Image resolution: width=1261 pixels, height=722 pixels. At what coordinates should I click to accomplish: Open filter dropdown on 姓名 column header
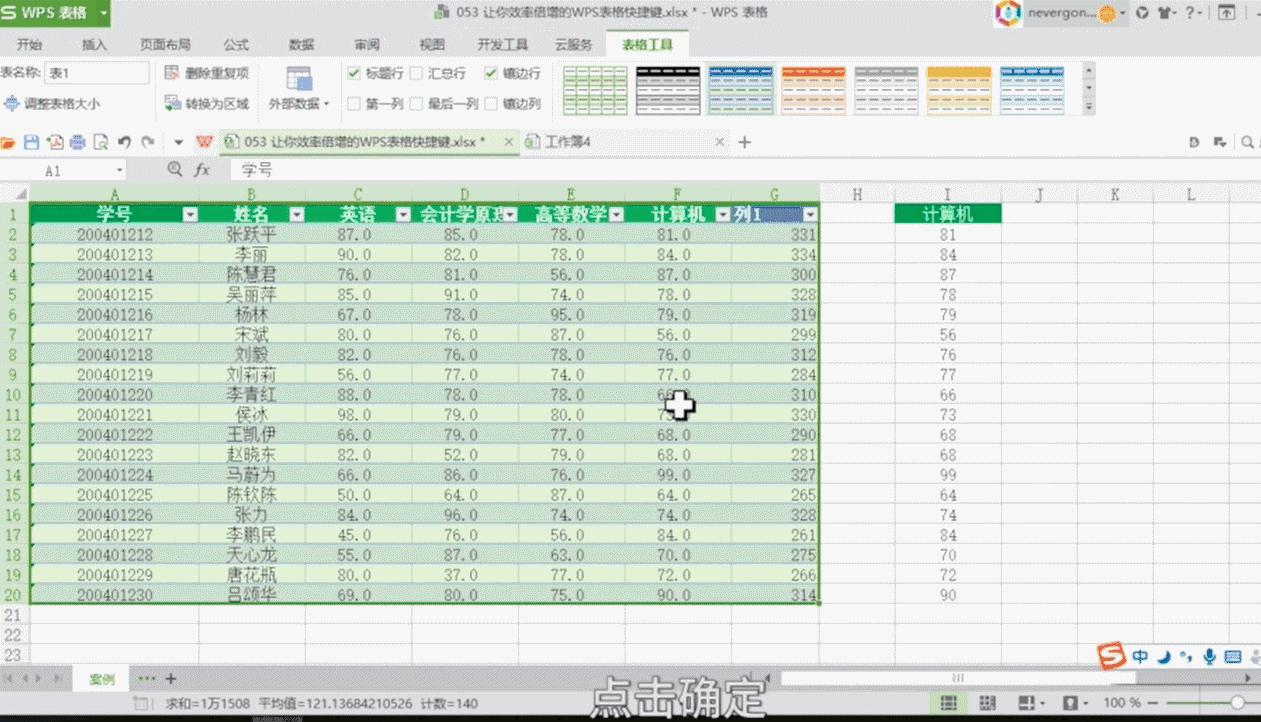tap(296, 214)
